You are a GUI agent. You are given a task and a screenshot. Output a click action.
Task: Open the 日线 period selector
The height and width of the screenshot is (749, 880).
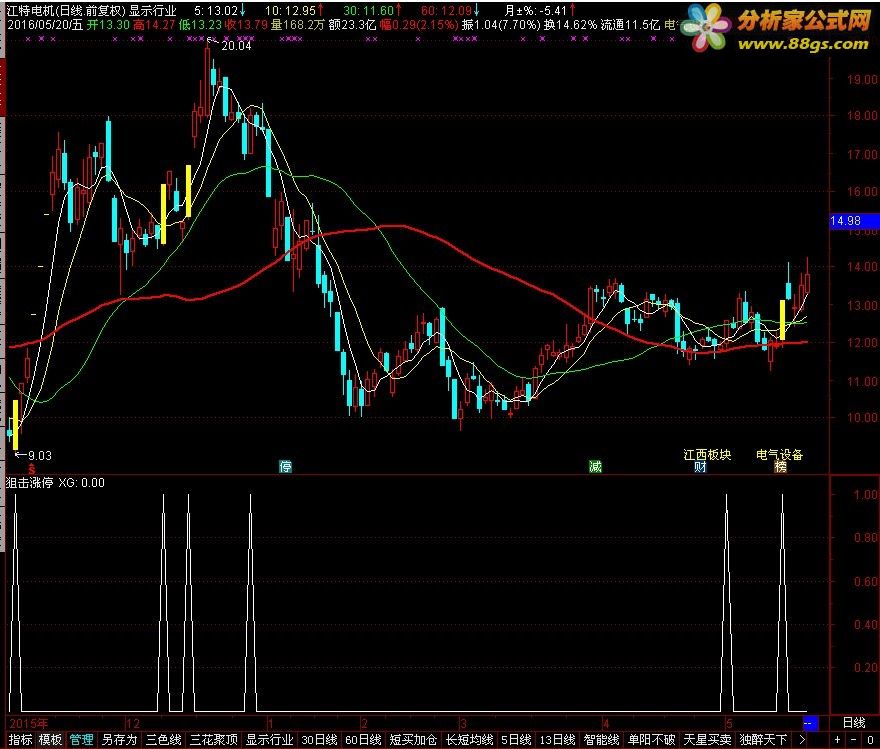854,723
